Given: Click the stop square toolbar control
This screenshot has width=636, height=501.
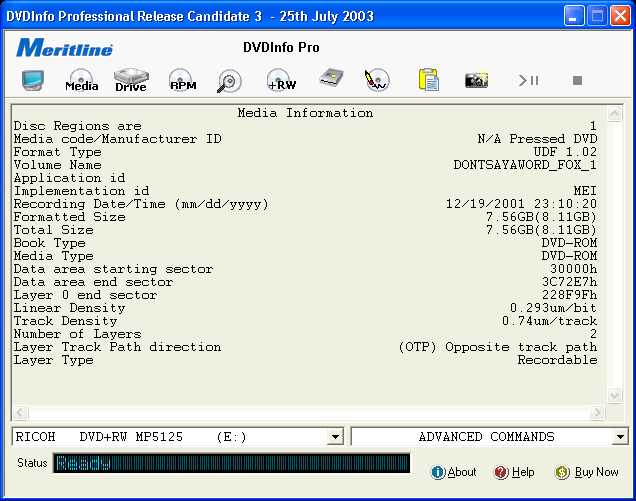Looking at the screenshot, I should 578,80.
